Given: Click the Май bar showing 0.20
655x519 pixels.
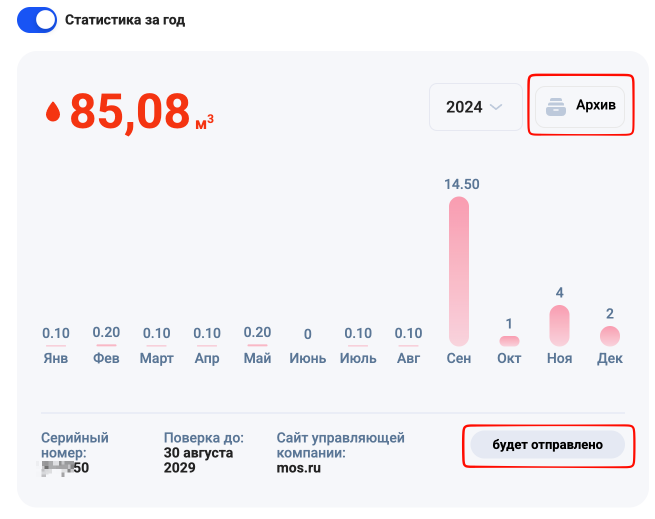Looking at the screenshot, I should (257, 345).
